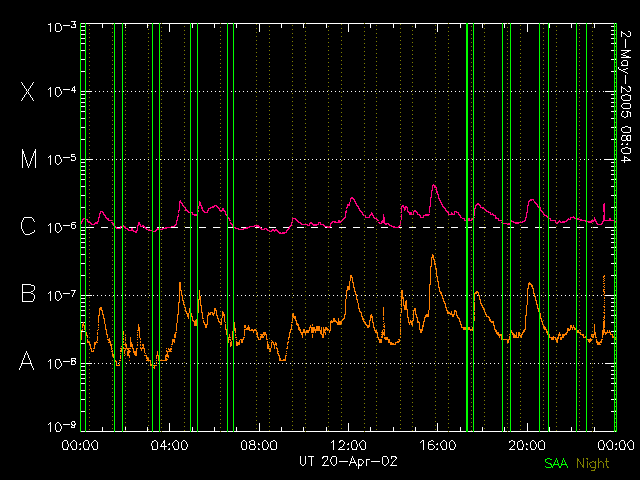Click the Night legend label

593,464
